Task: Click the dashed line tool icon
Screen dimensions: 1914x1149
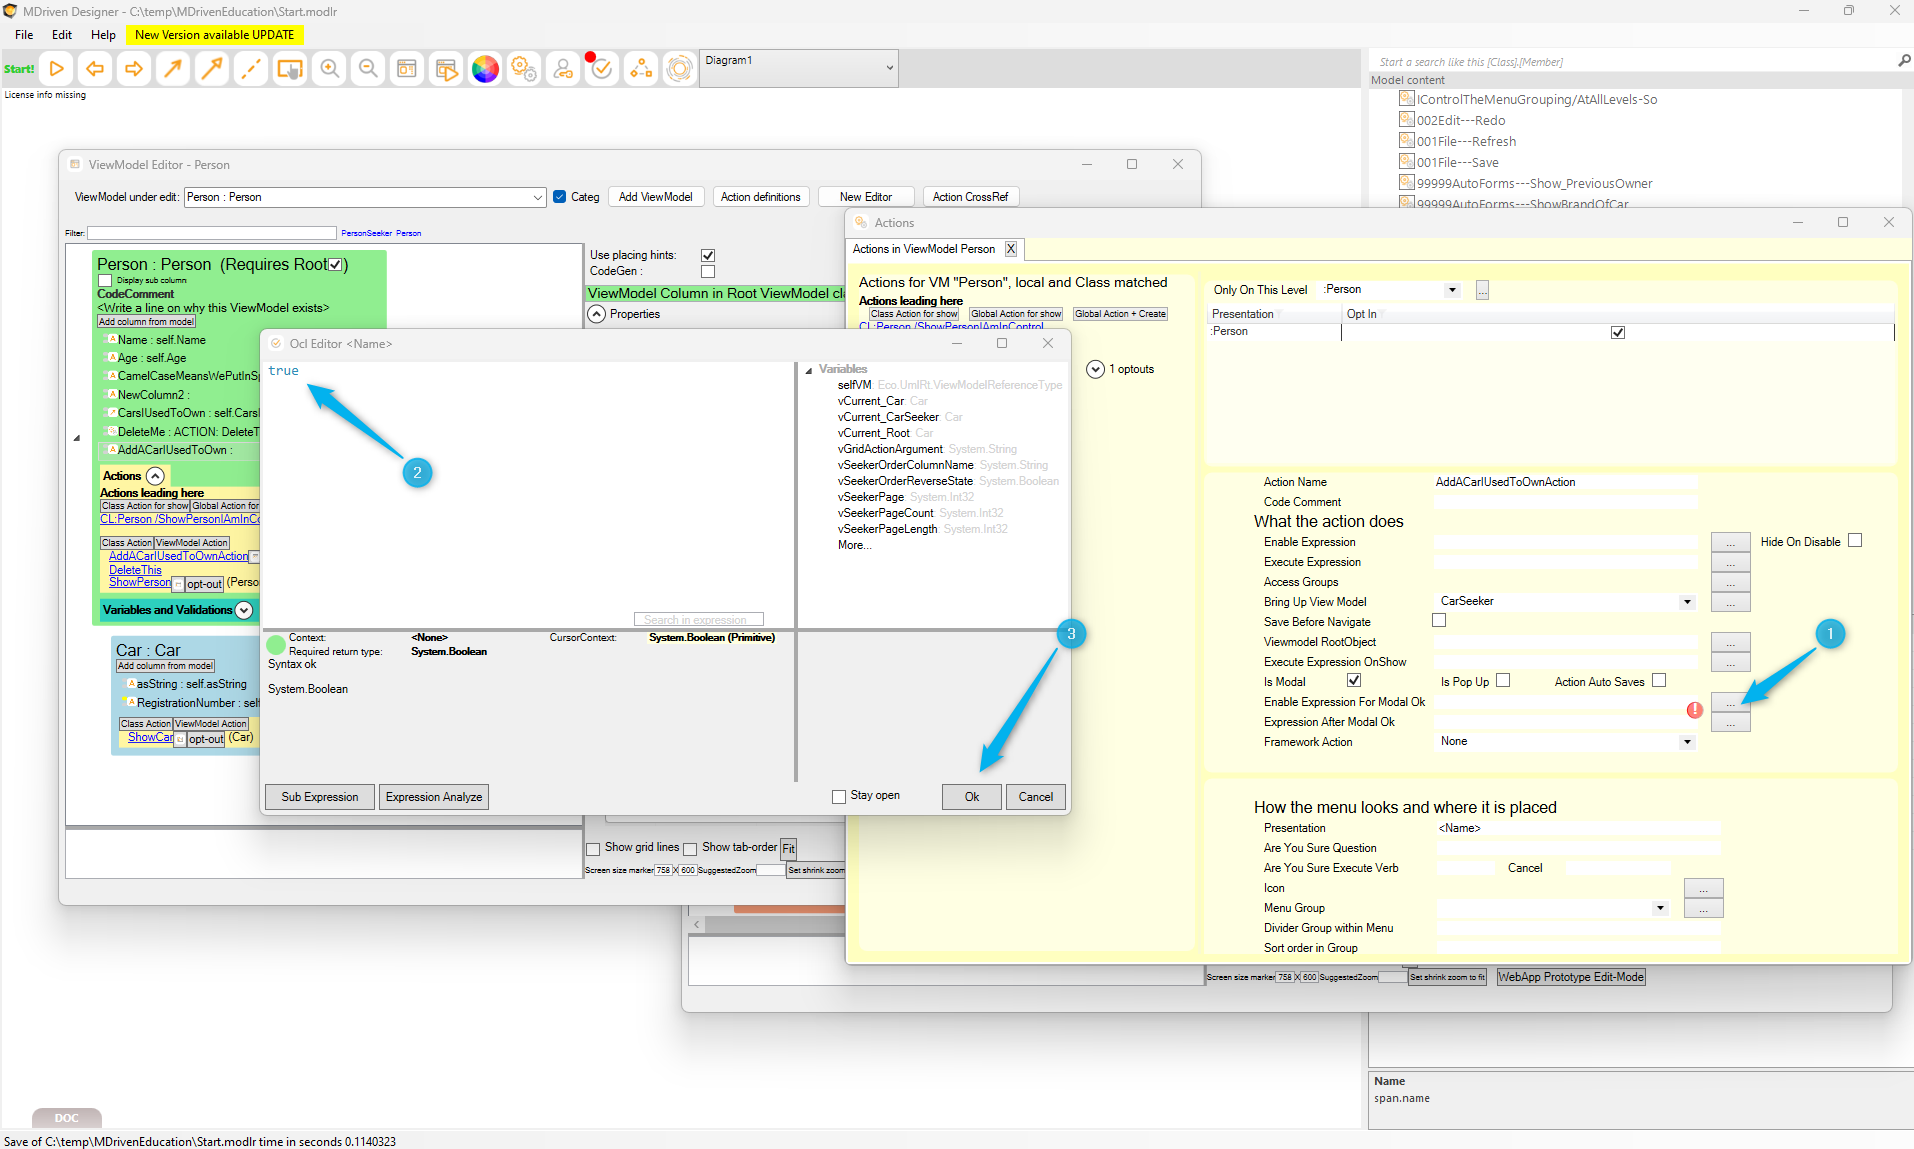Action: click(x=251, y=69)
